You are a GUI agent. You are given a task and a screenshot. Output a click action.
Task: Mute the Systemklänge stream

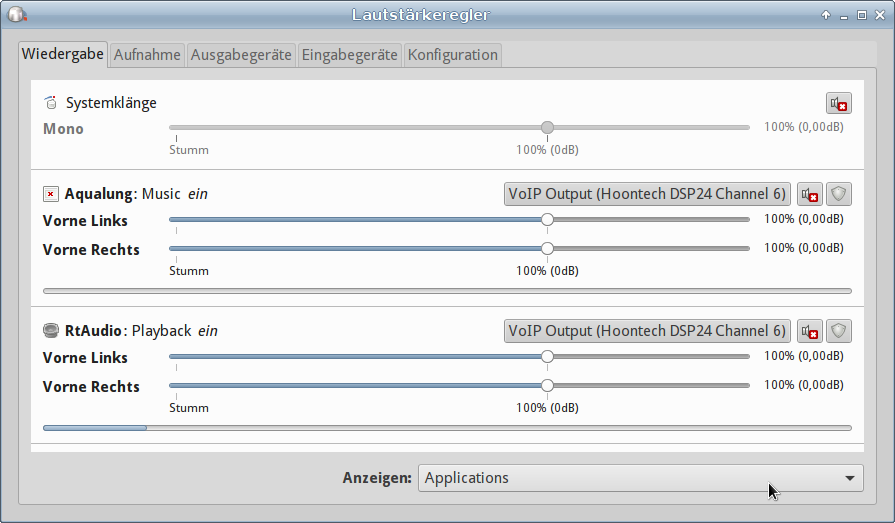pos(838,103)
